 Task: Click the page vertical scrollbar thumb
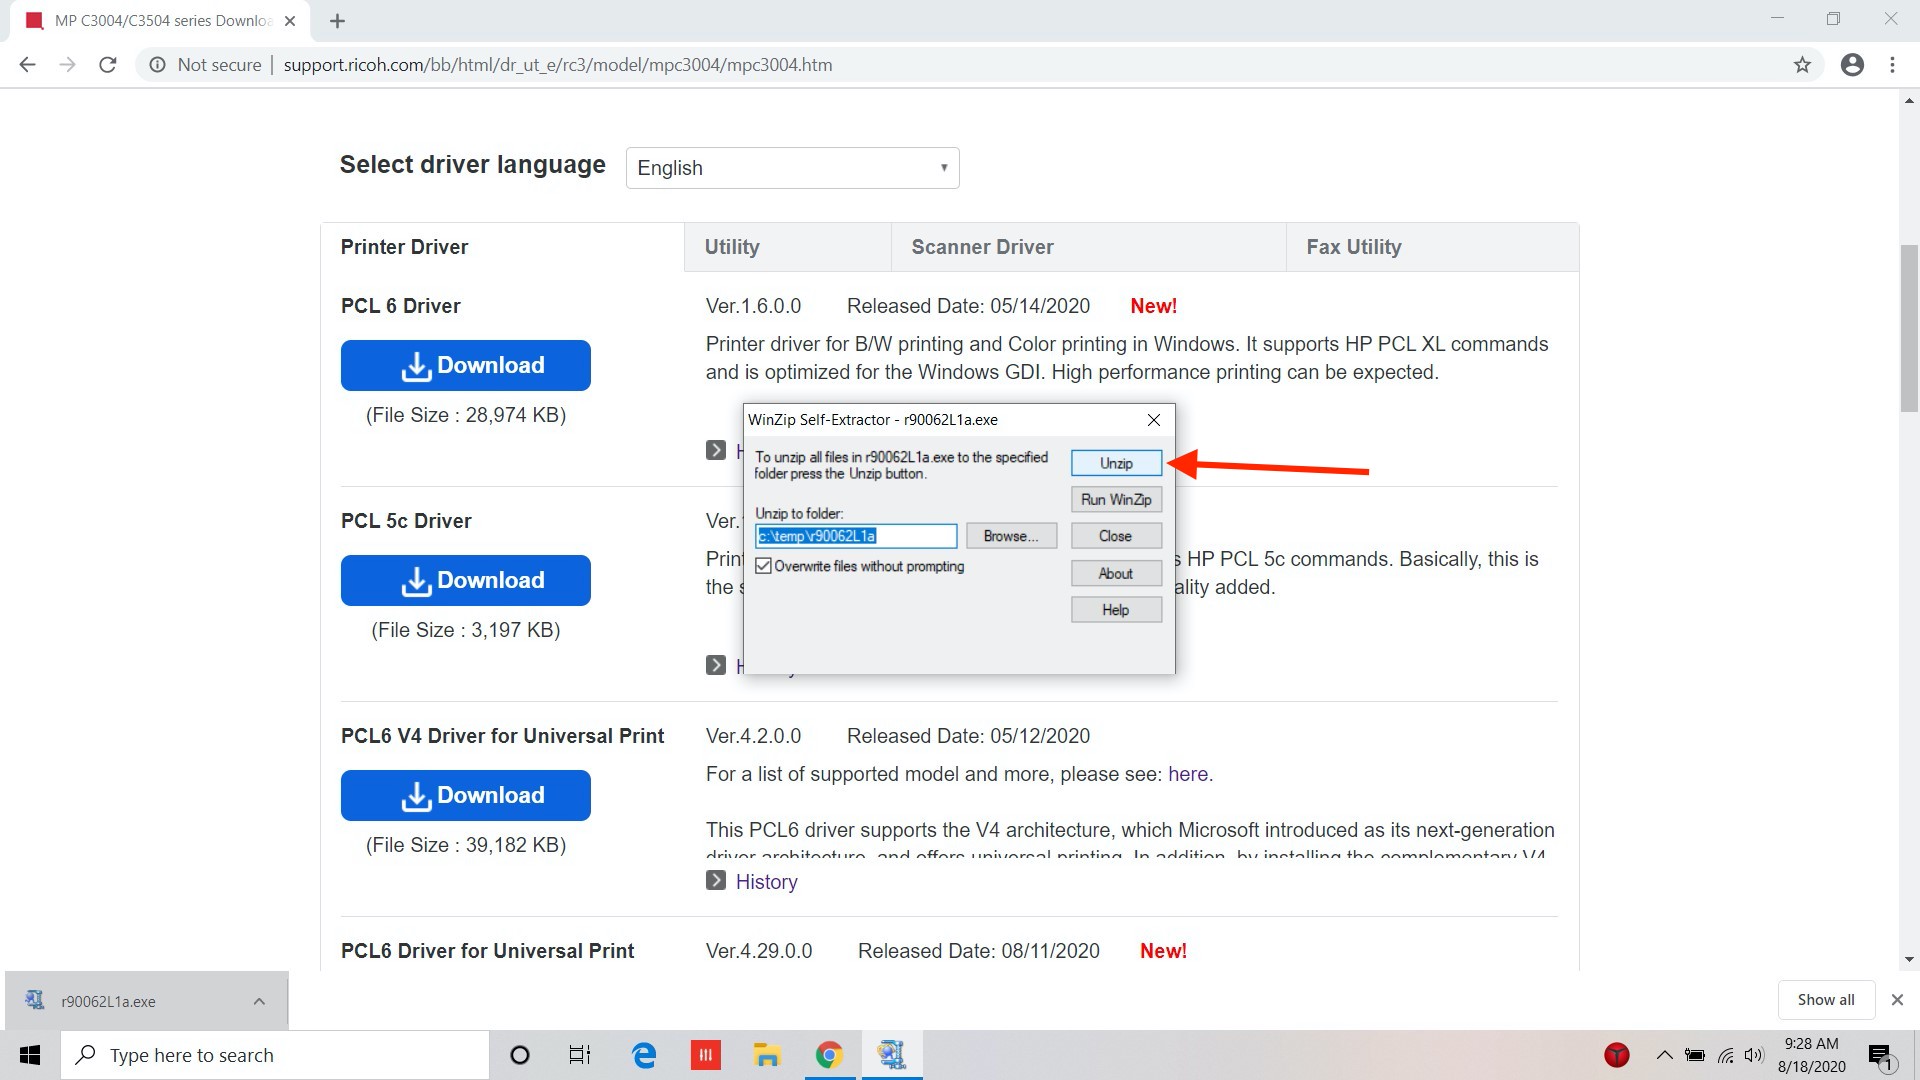click(x=1909, y=327)
